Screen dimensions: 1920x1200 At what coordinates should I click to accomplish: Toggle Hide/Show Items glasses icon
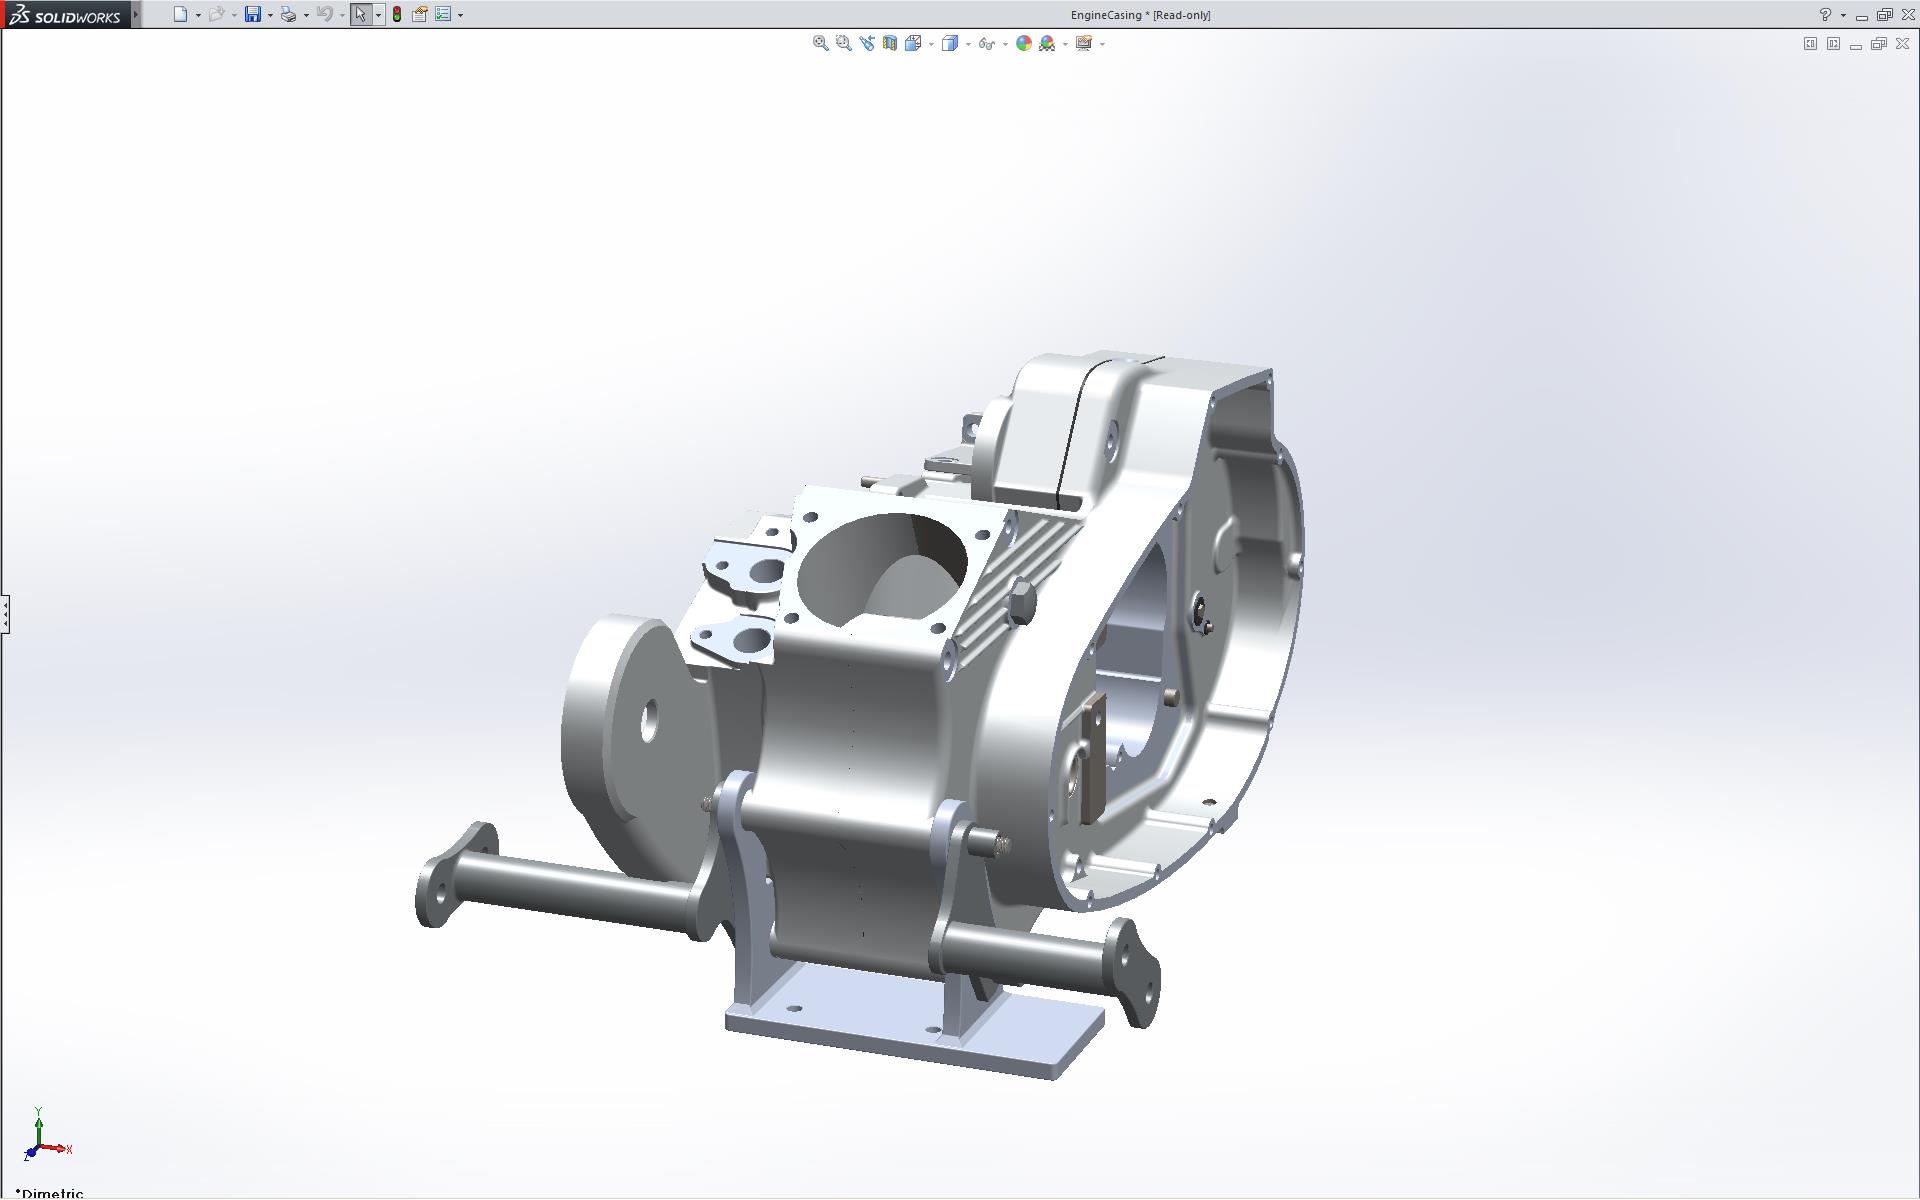(x=986, y=43)
